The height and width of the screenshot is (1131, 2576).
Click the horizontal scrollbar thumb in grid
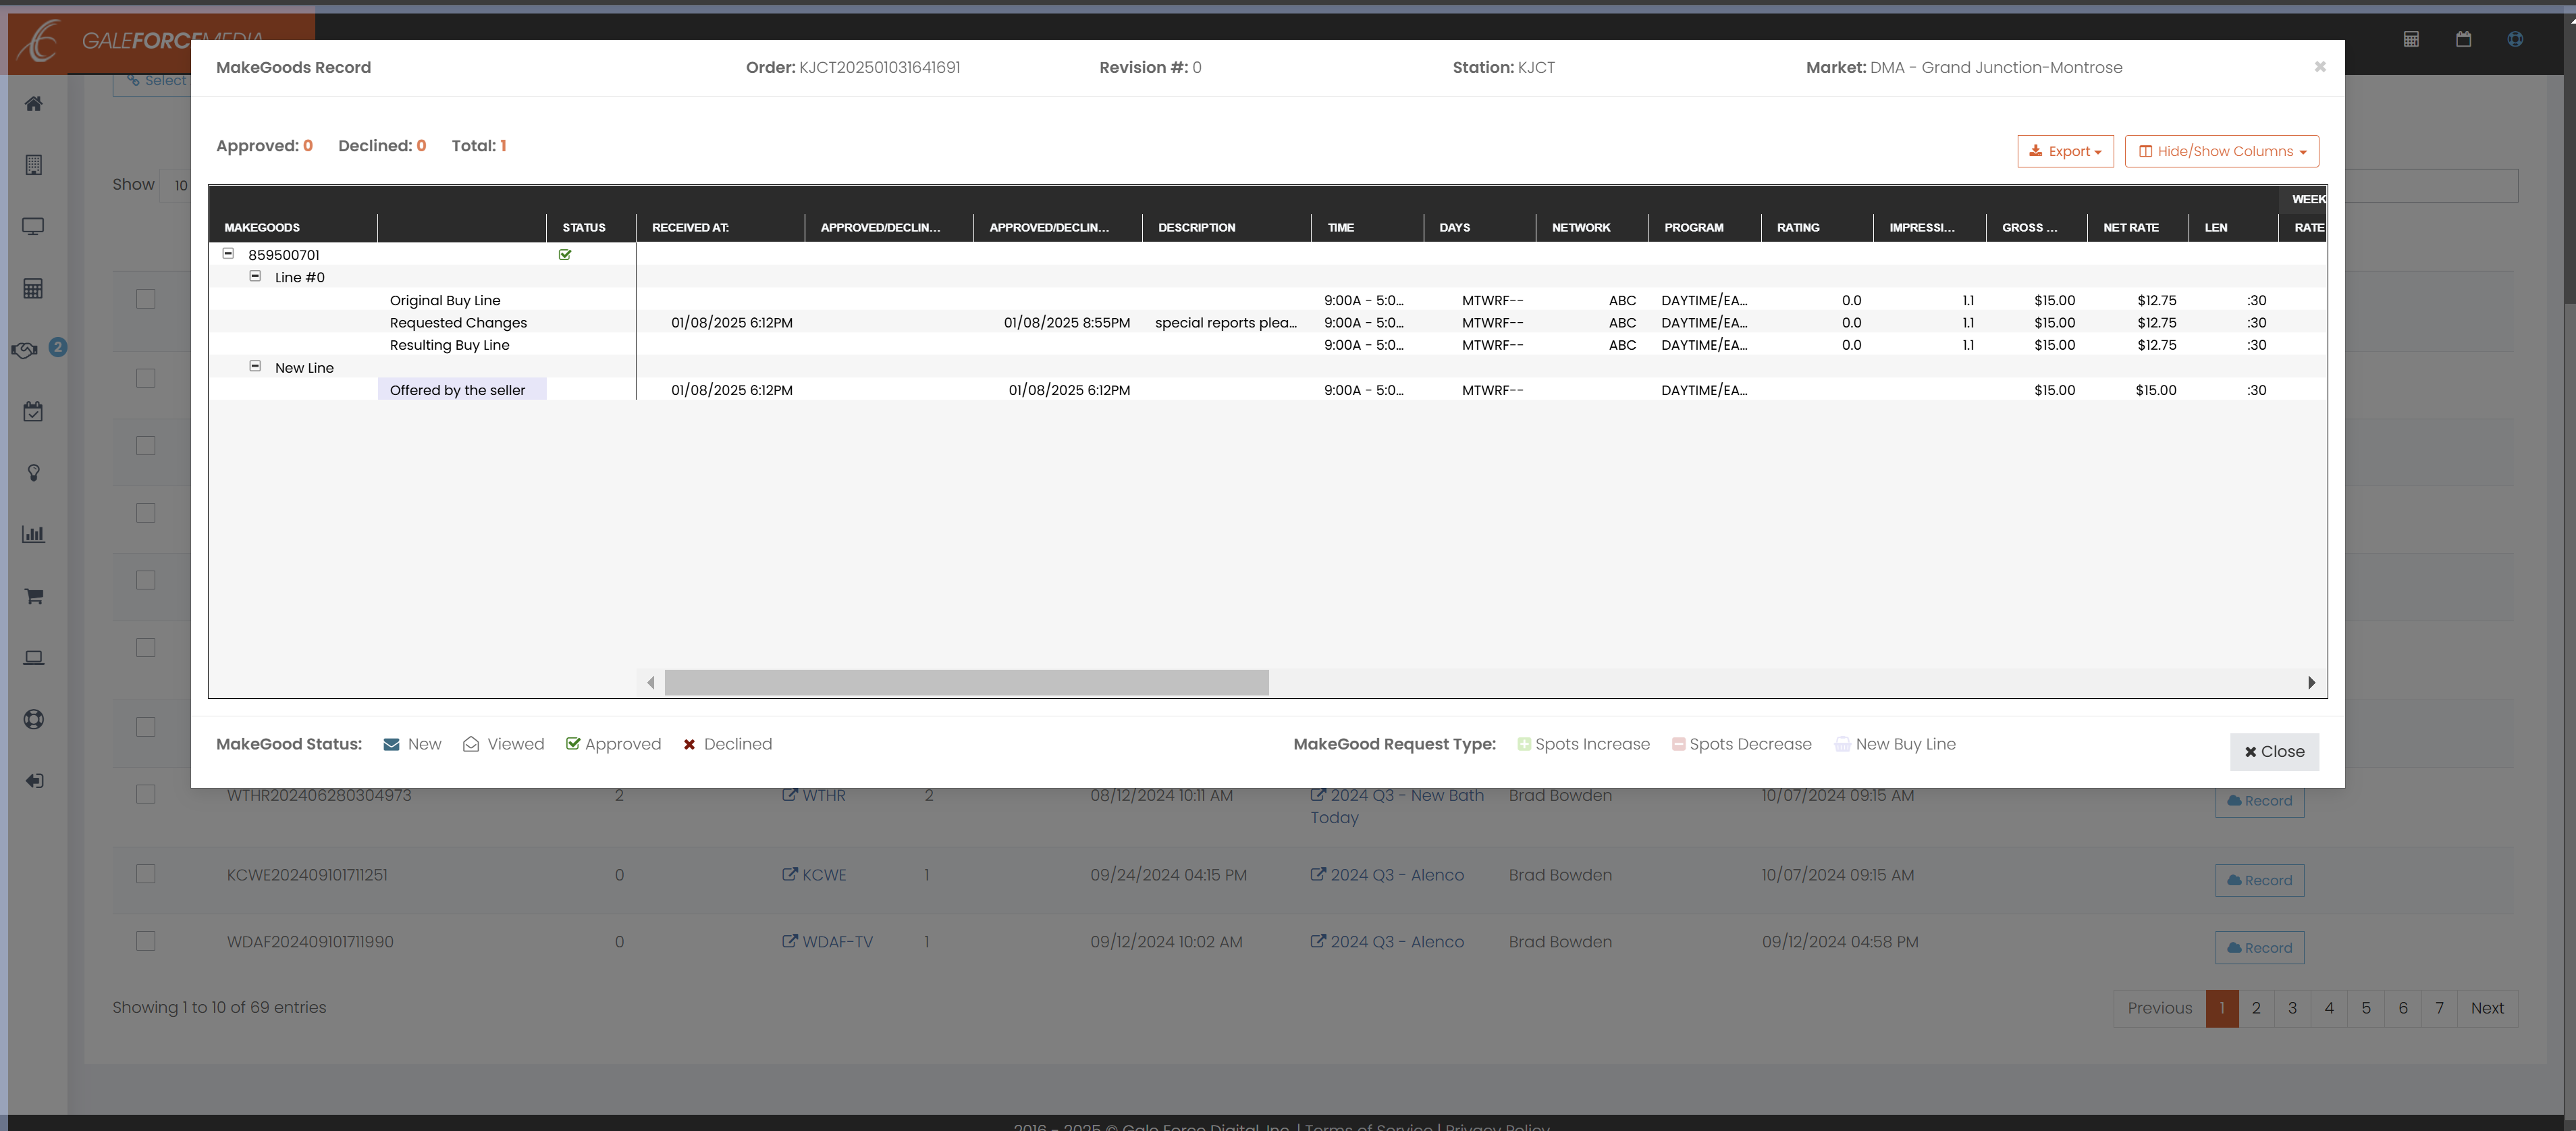coord(966,683)
